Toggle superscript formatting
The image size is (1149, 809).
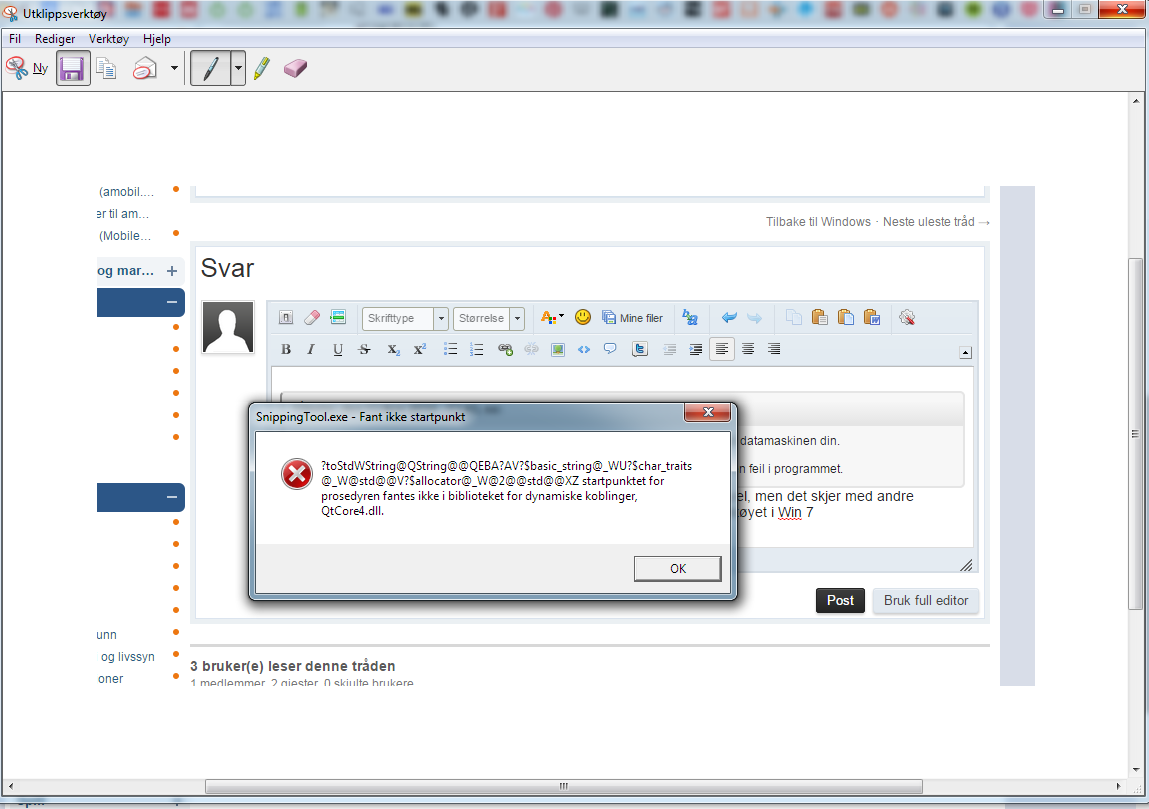419,350
